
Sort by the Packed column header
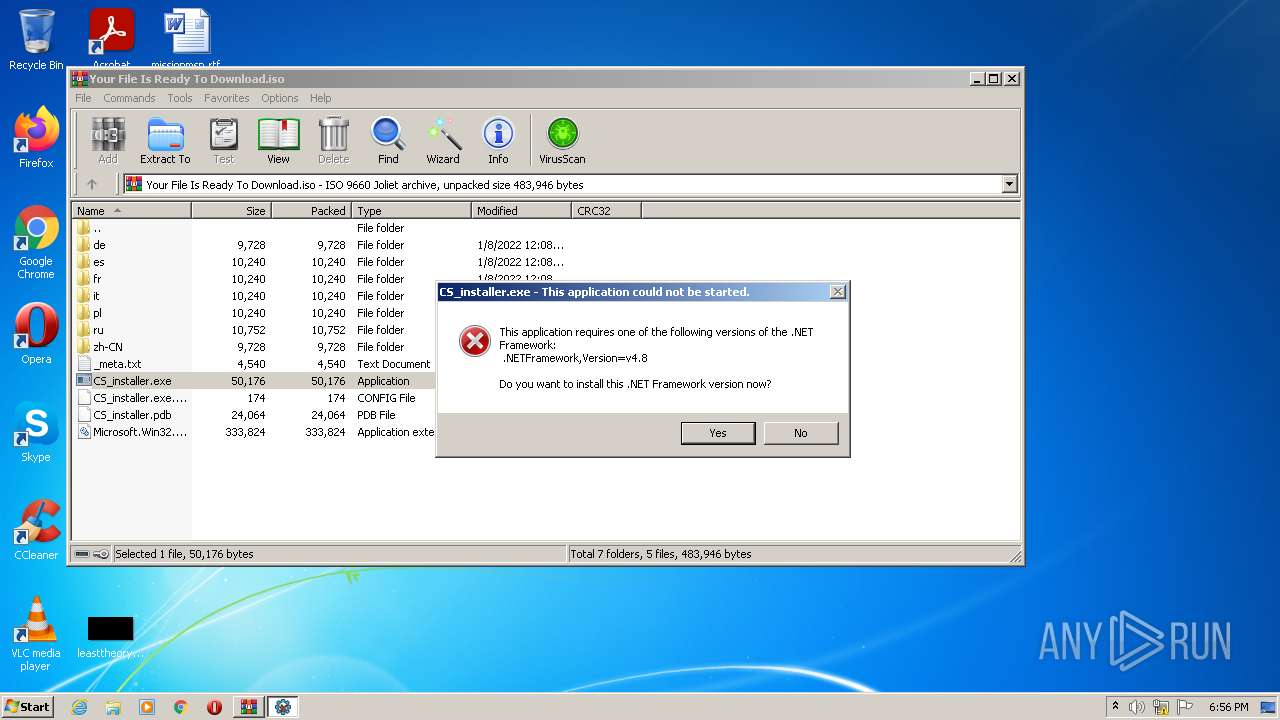click(311, 211)
